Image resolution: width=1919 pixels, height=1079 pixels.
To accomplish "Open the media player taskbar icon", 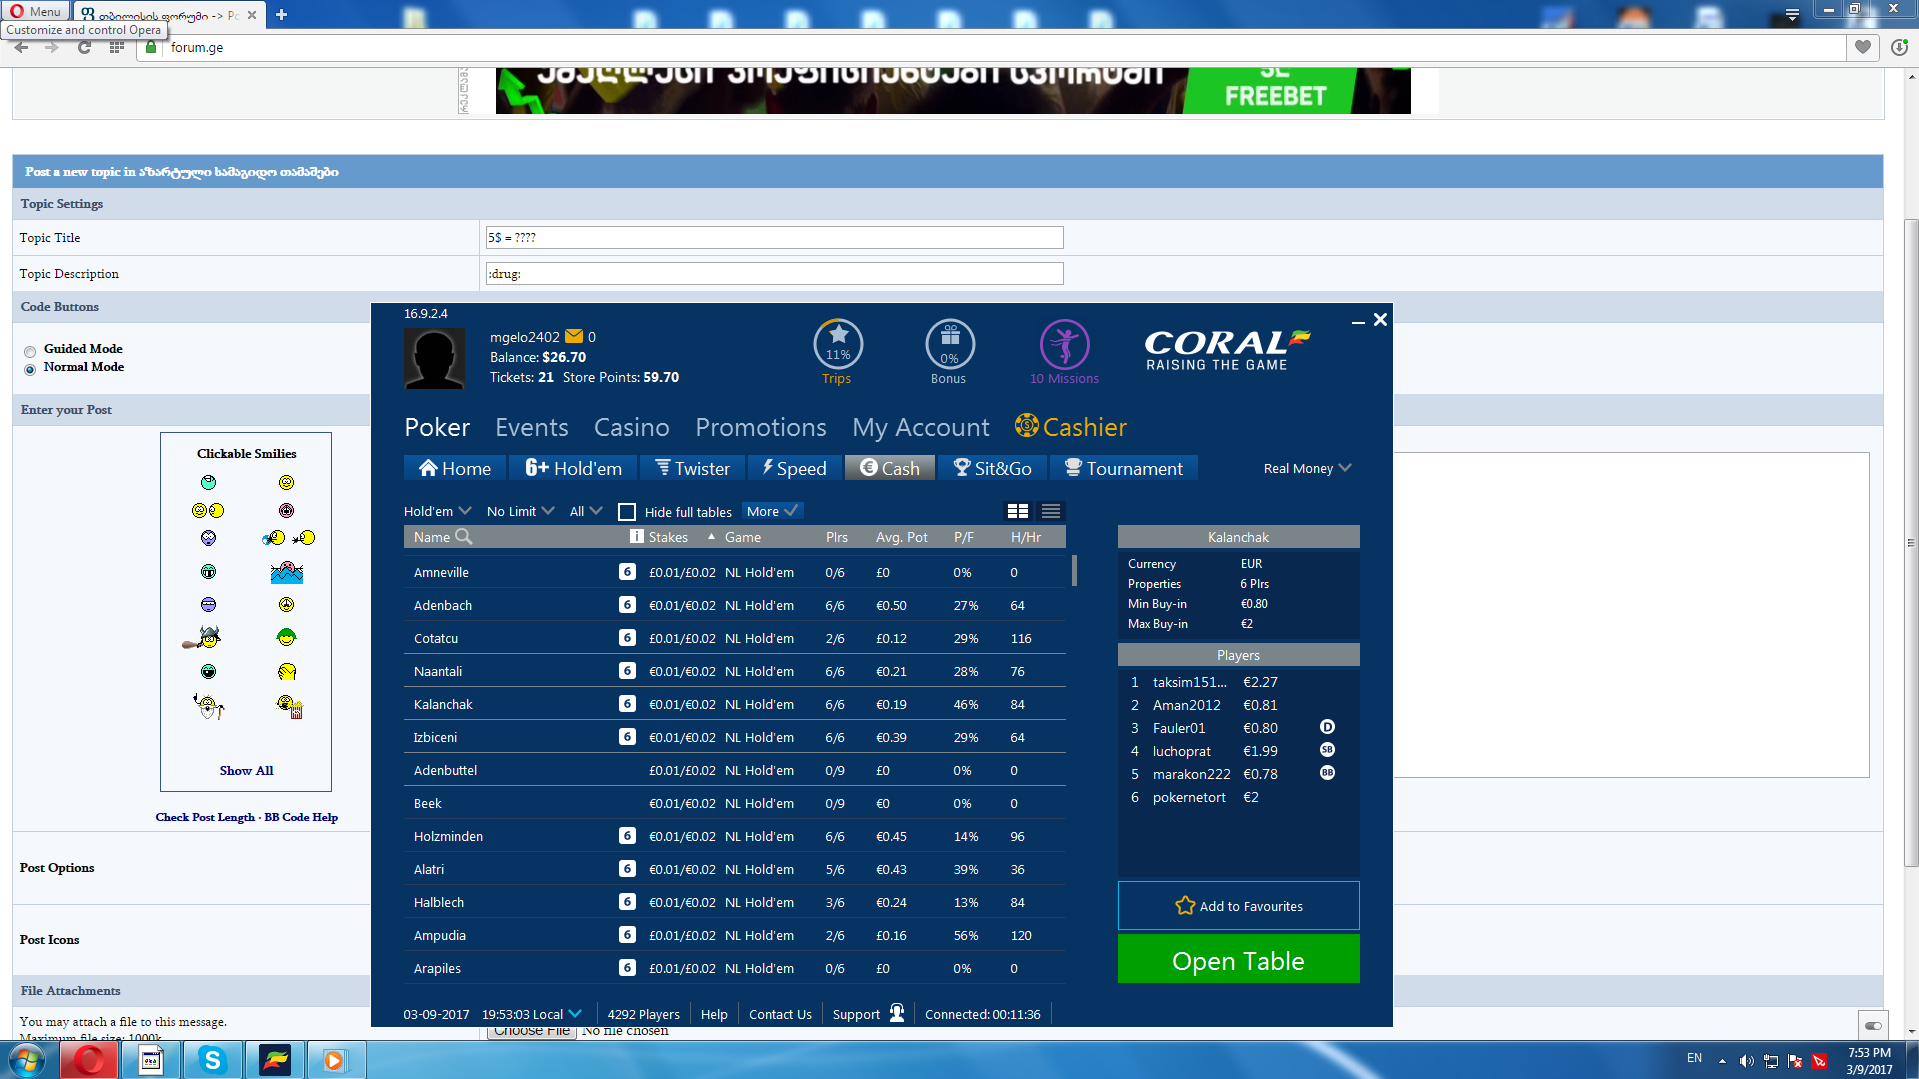I will [x=335, y=1060].
